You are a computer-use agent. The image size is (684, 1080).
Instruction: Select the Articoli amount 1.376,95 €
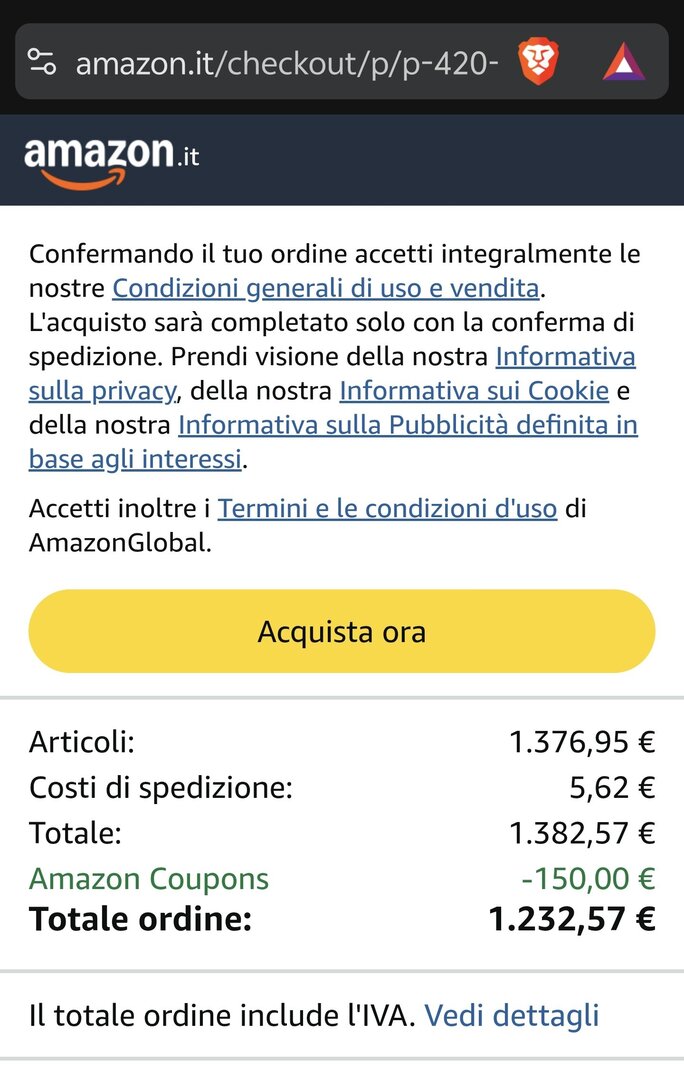(x=582, y=742)
